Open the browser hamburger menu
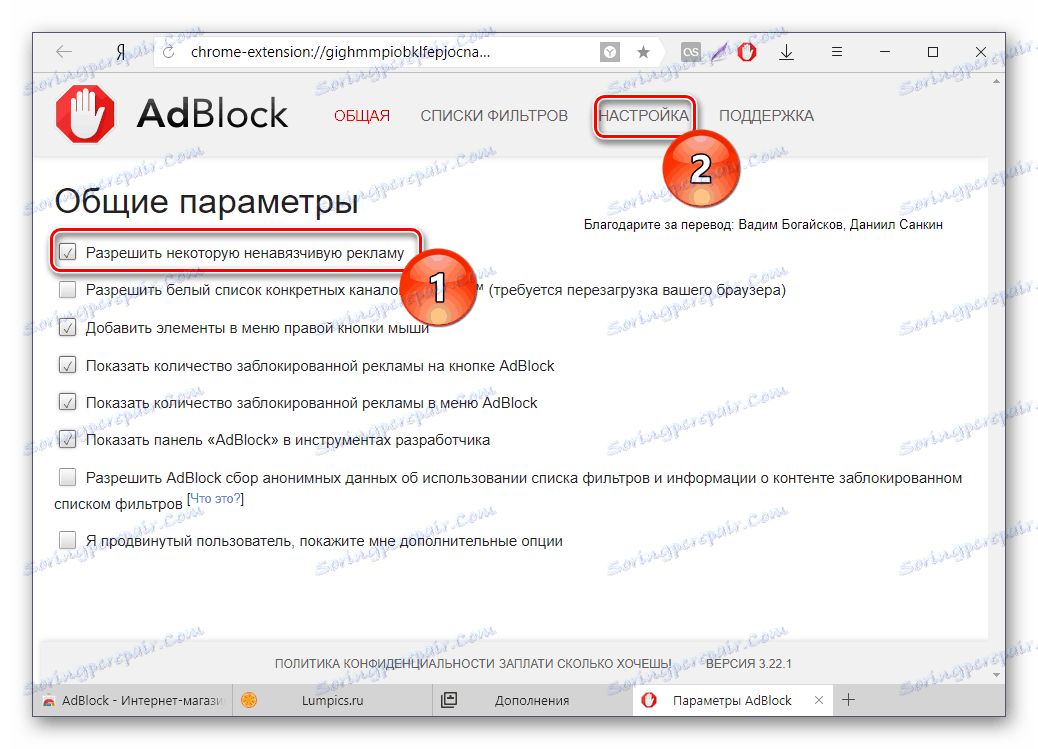 point(837,52)
